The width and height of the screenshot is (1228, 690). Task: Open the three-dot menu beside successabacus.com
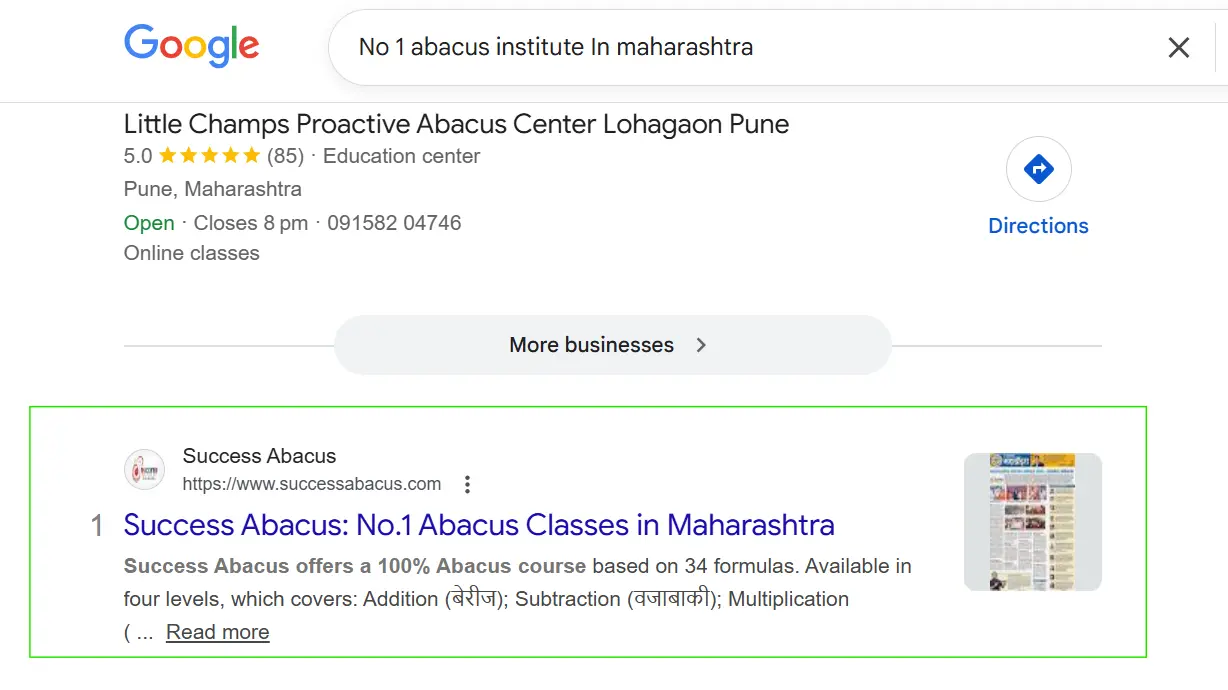467,485
